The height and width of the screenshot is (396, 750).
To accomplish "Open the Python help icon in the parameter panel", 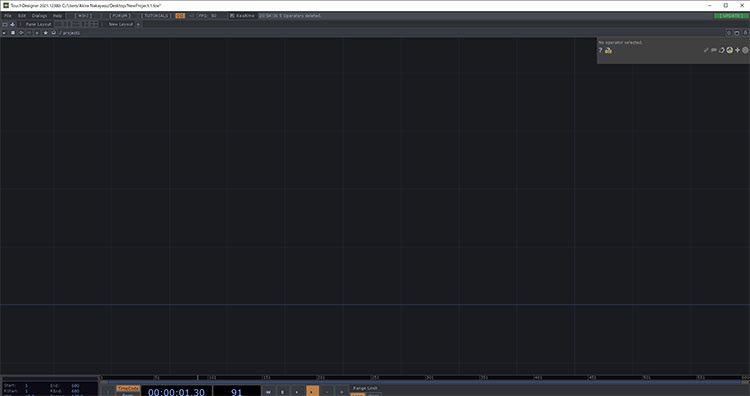I will click(x=608, y=50).
